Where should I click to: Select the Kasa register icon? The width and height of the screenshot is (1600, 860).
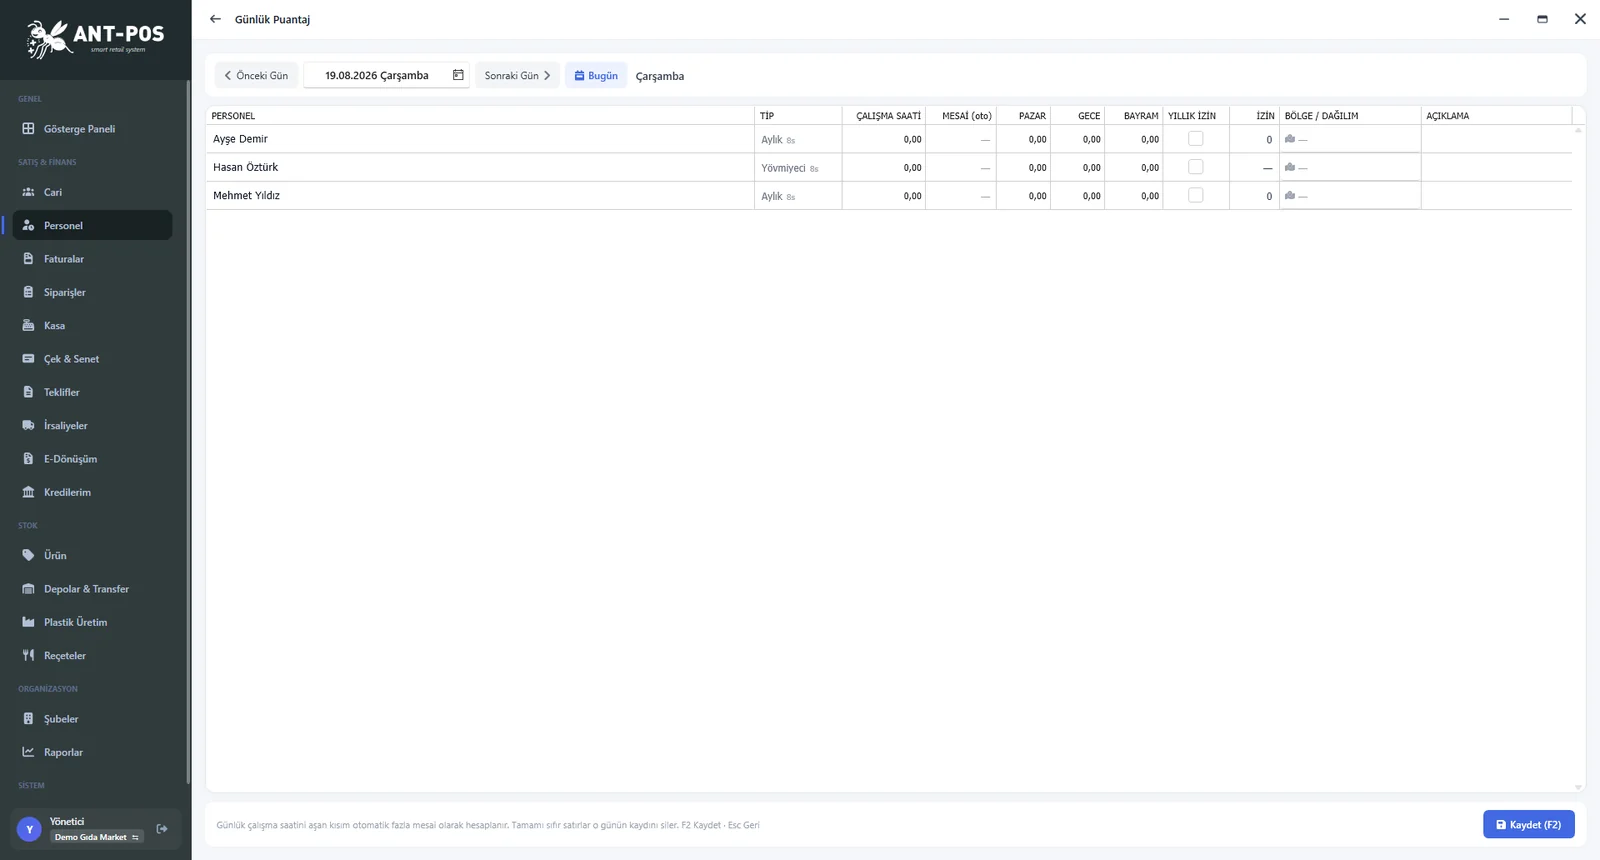point(28,326)
